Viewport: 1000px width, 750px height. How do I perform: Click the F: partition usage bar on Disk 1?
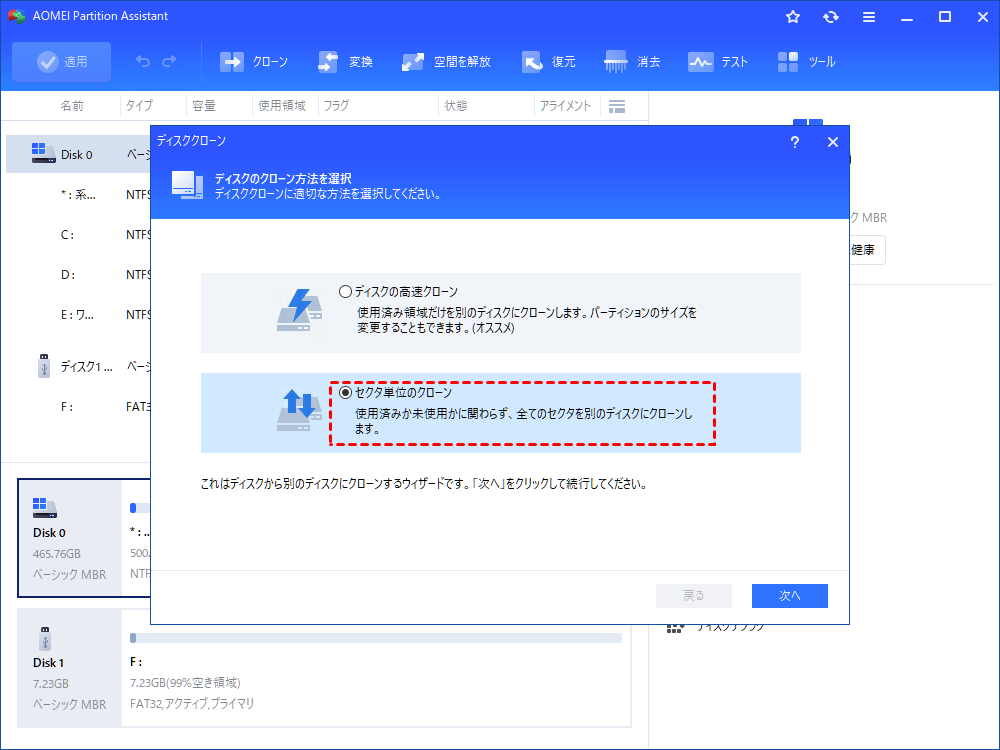click(376, 638)
